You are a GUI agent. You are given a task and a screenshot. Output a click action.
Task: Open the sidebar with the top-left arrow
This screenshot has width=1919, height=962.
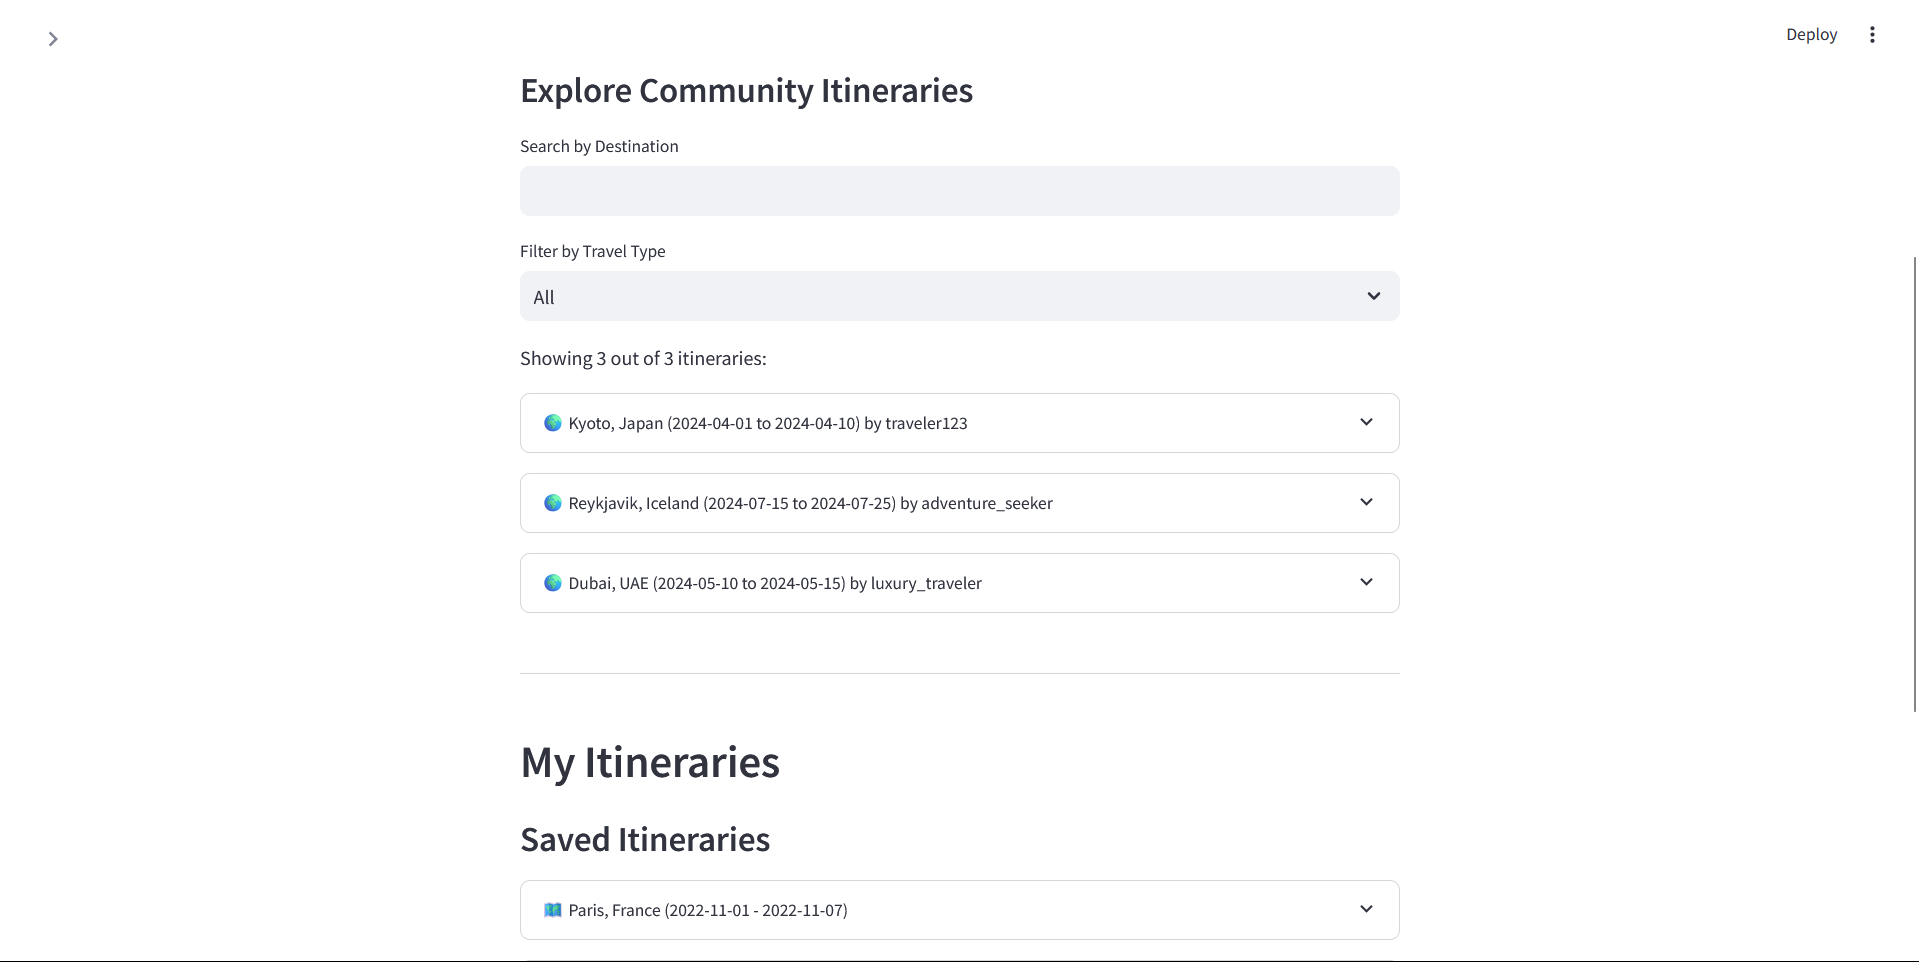[53, 39]
